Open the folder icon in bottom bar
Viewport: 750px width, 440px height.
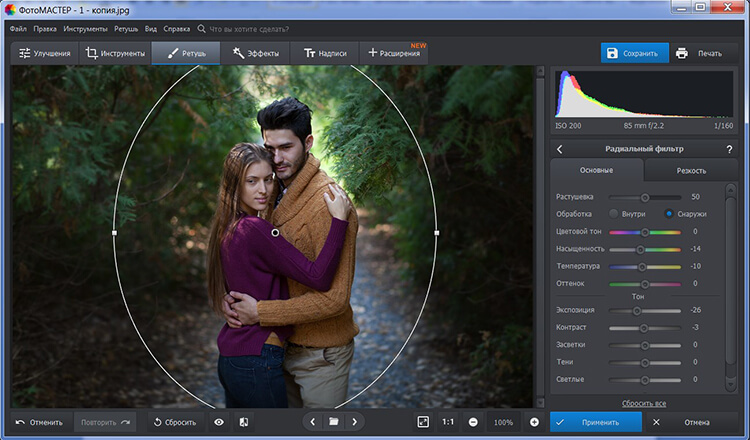pyautogui.click(x=333, y=422)
